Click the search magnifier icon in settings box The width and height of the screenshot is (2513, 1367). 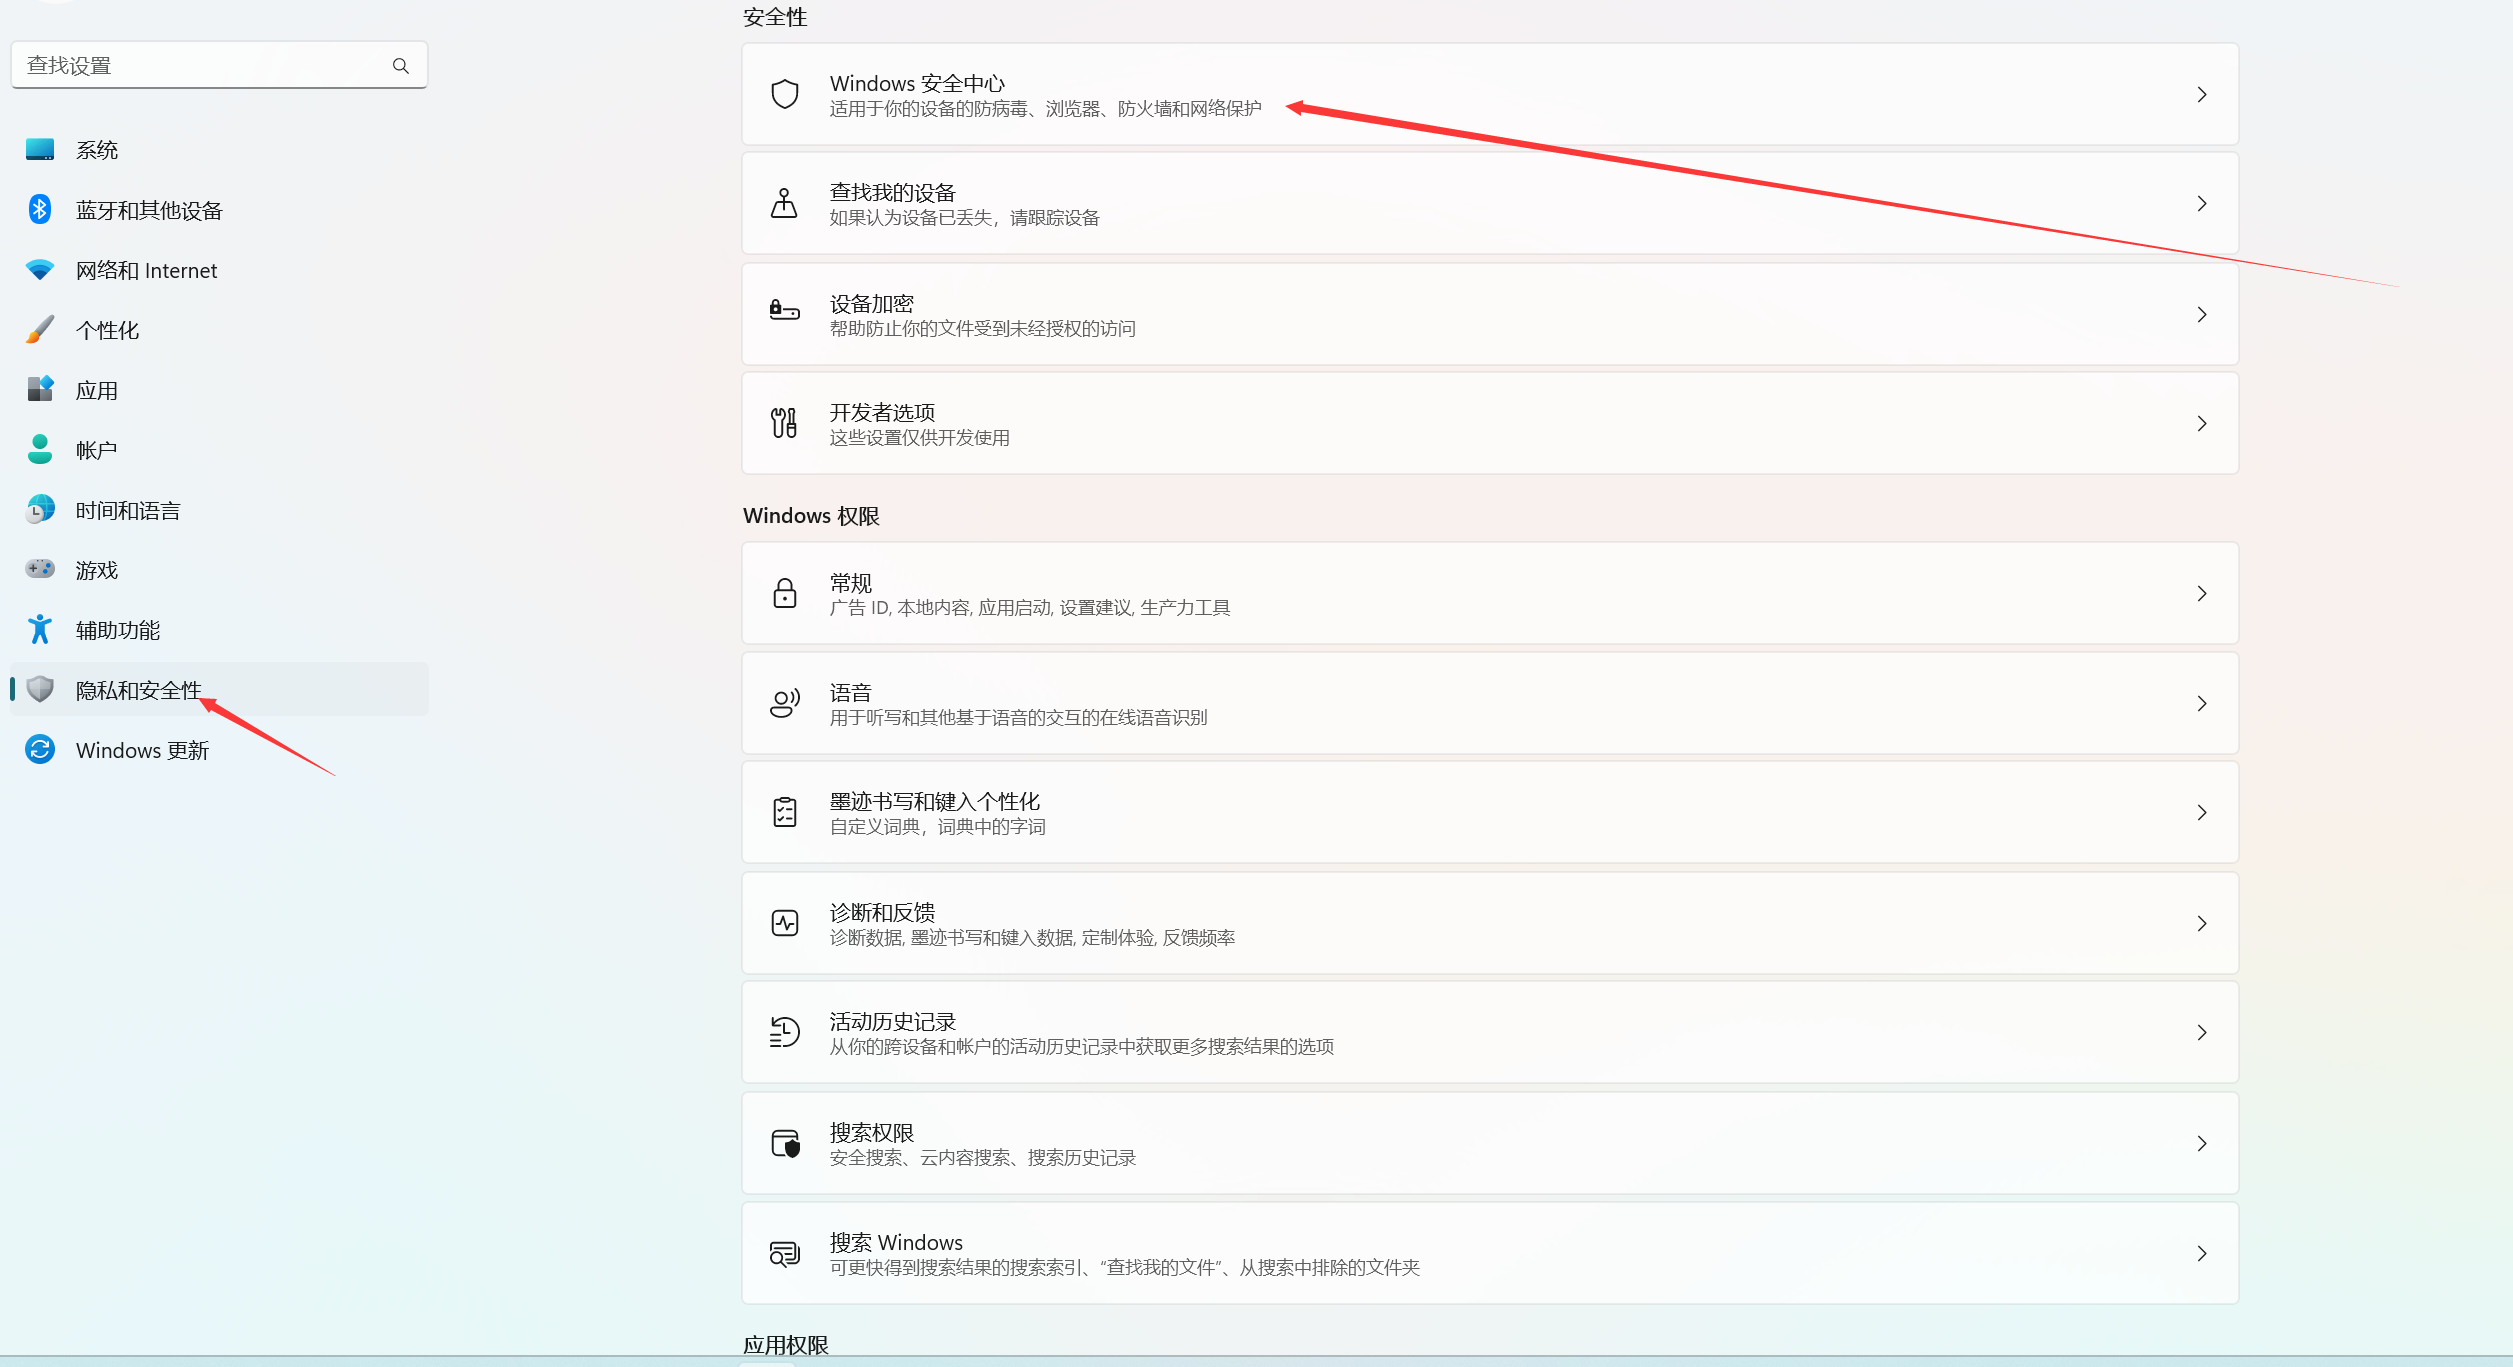[400, 66]
